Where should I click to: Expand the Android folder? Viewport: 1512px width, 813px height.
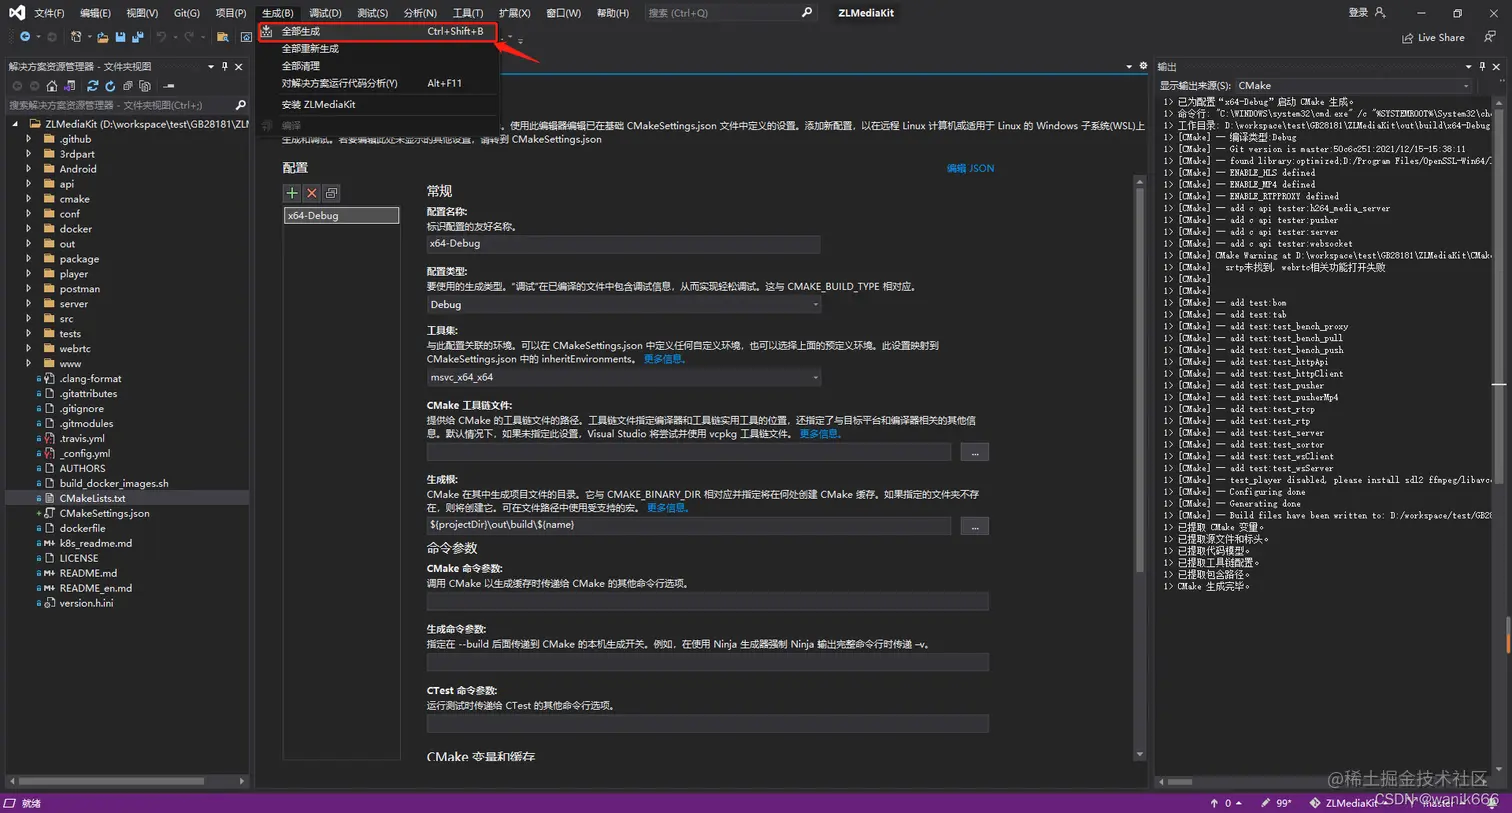[x=29, y=169]
